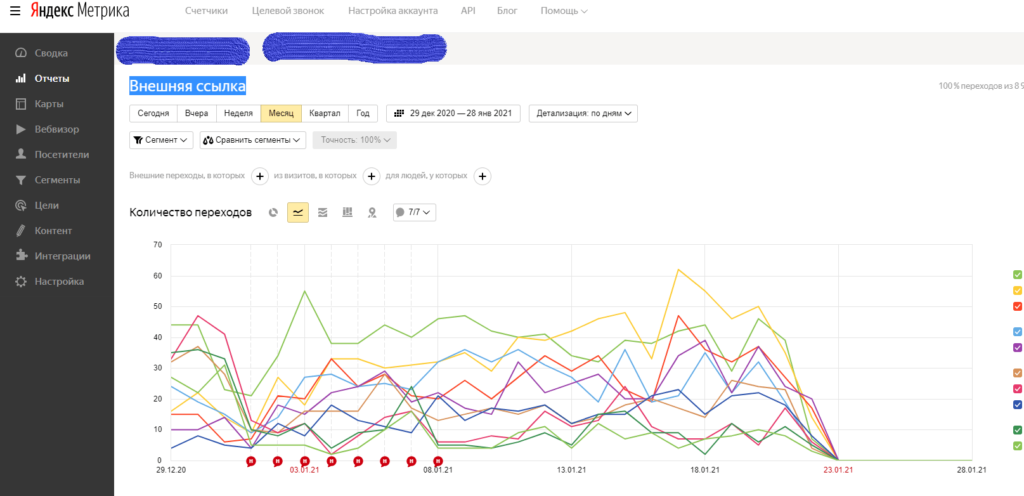The height and width of the screenshot is (496, 1024).
Task: Add condition for для людей with plus
Action: (x=482, y=176)
